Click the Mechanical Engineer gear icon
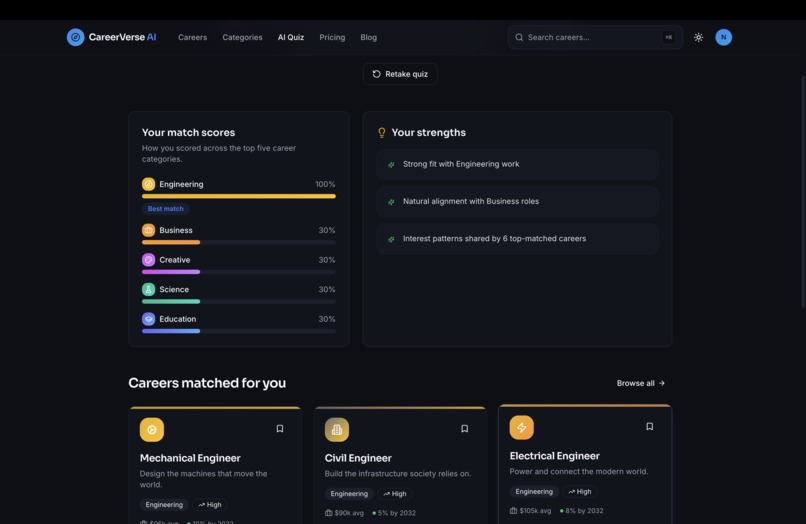The width and height of the screenshot is (806, 524). tap(152, 429)
